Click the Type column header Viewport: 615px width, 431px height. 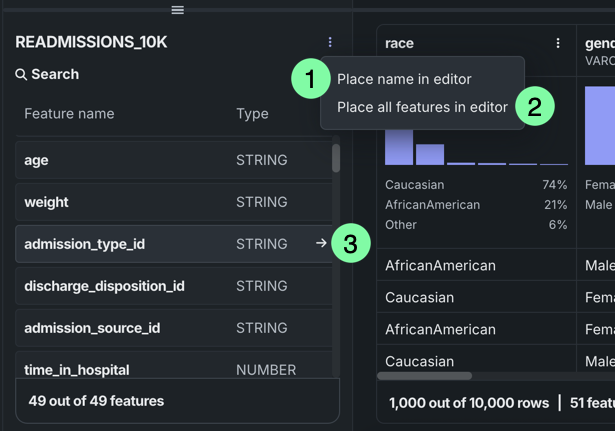point(252,114)
